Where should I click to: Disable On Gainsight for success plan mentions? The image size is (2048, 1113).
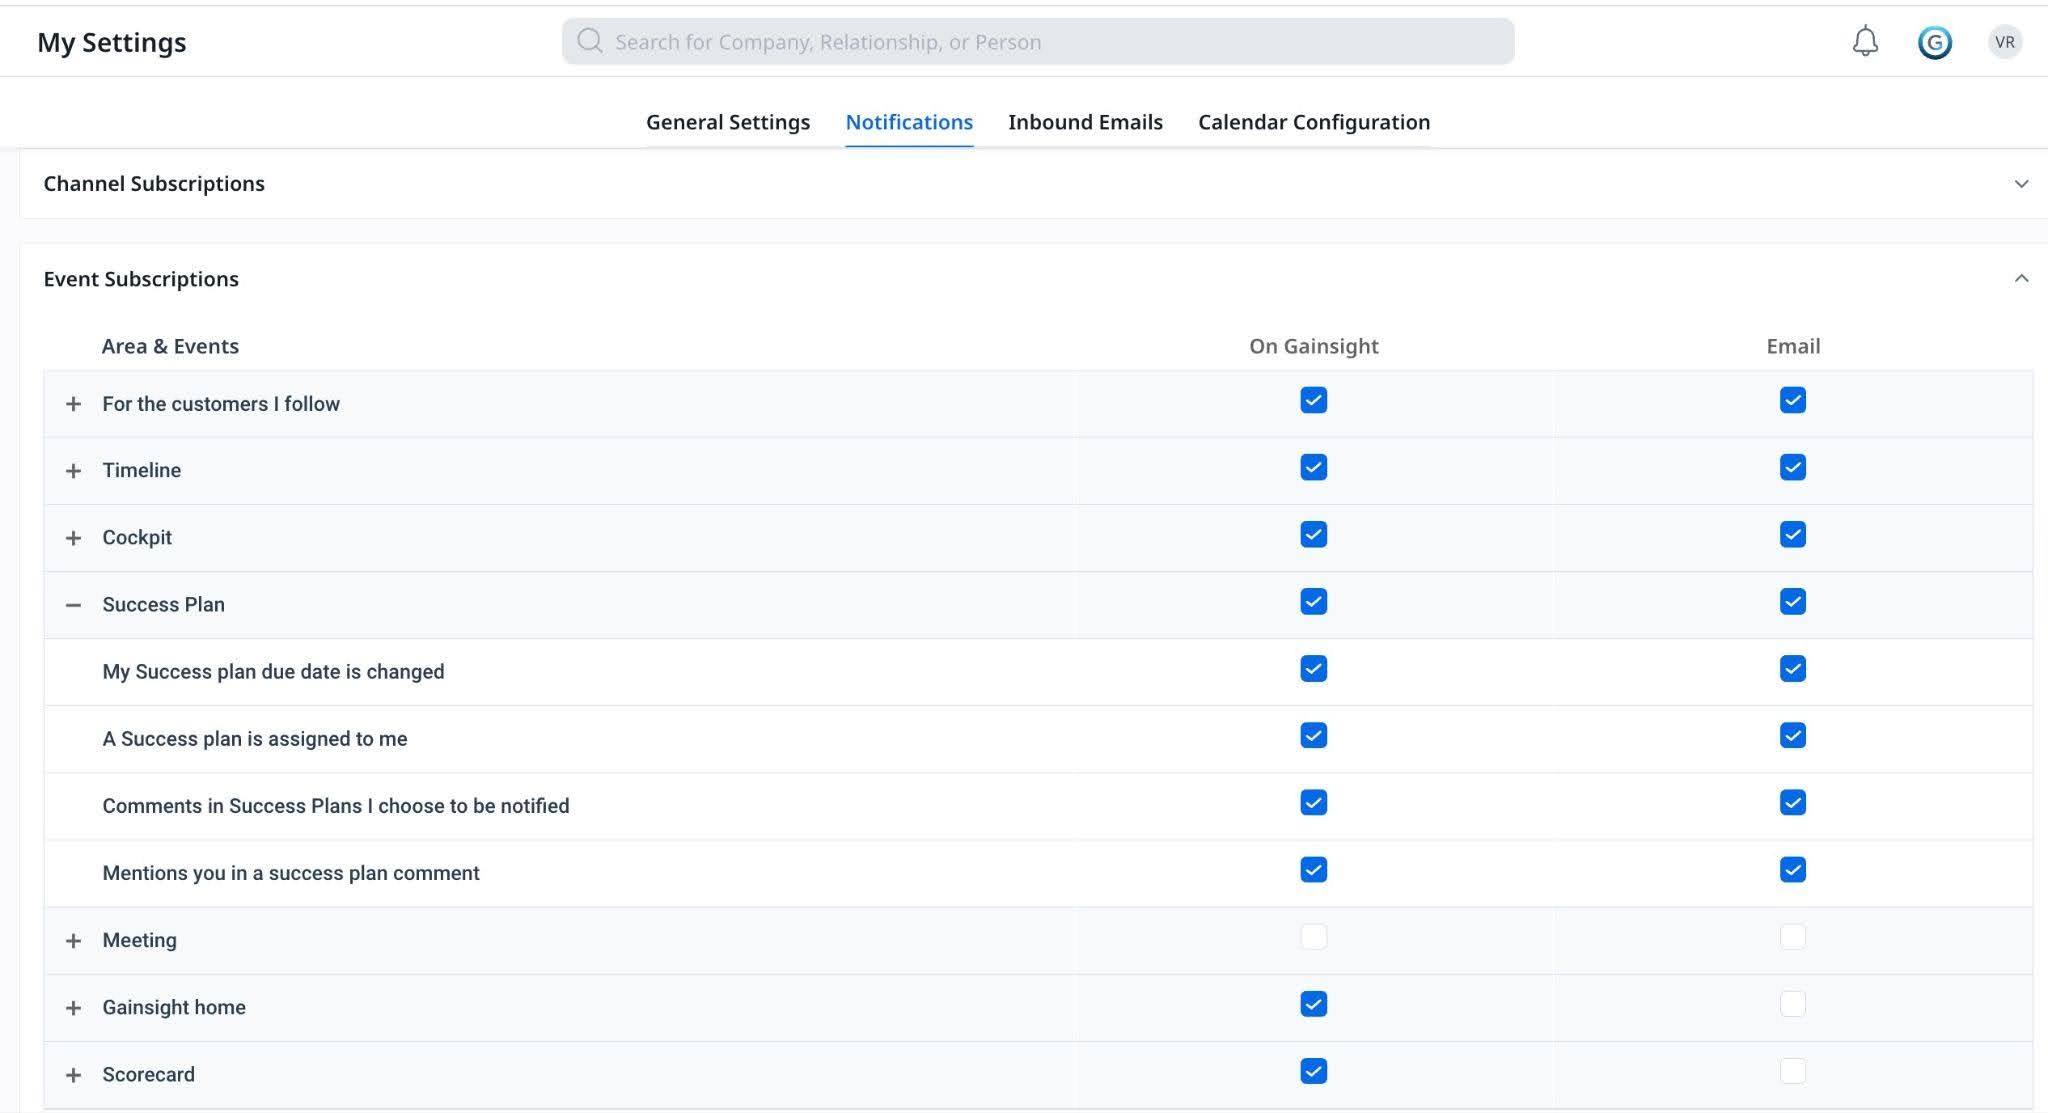tap(1313, 869)
